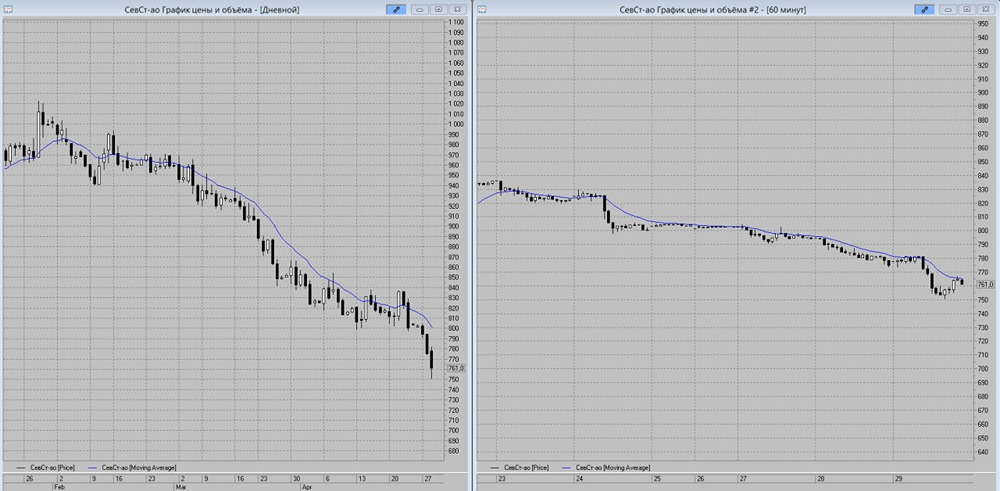Click date 13 on the daily chart time axis
The width and height of the screenshot is (1000, 491).
tap(362, 478)
